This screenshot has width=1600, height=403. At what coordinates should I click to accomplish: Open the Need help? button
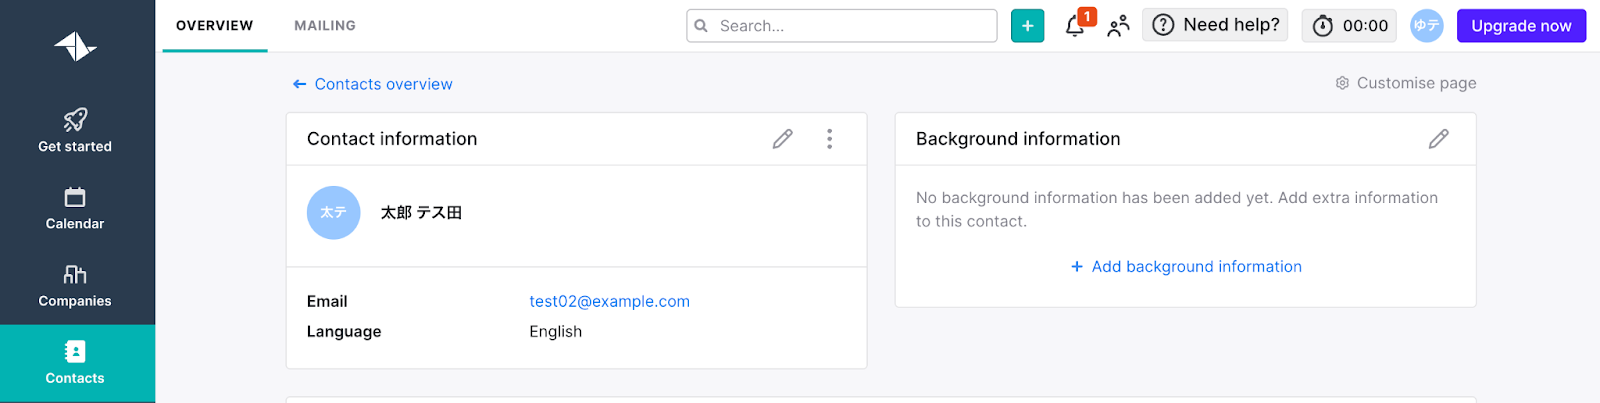pyautogui.click(x=1215, y=26)
